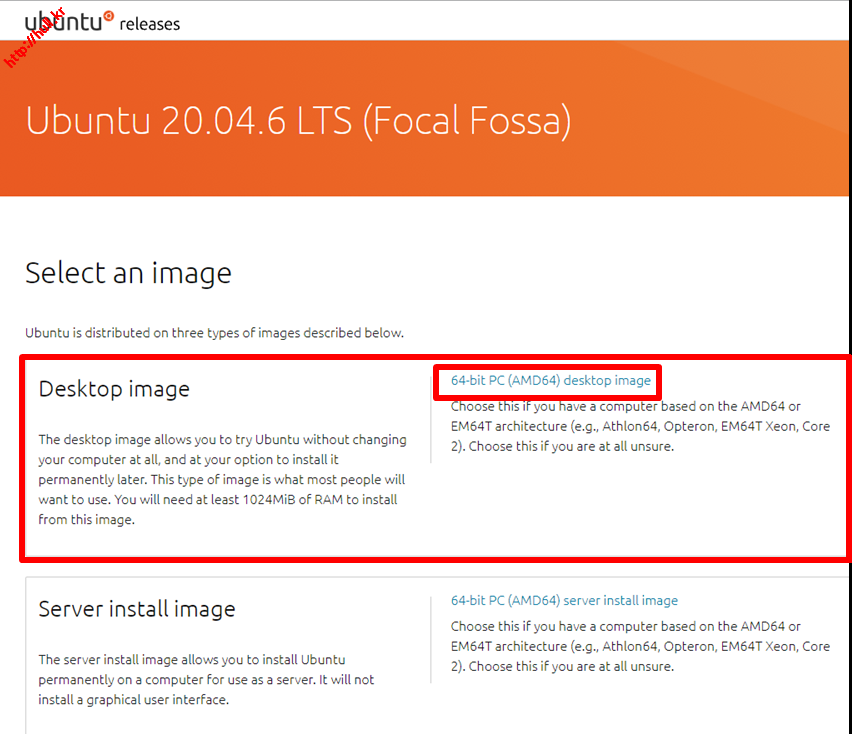
Task: Click AMD64 description under the server image link
Action: (640, 647)
